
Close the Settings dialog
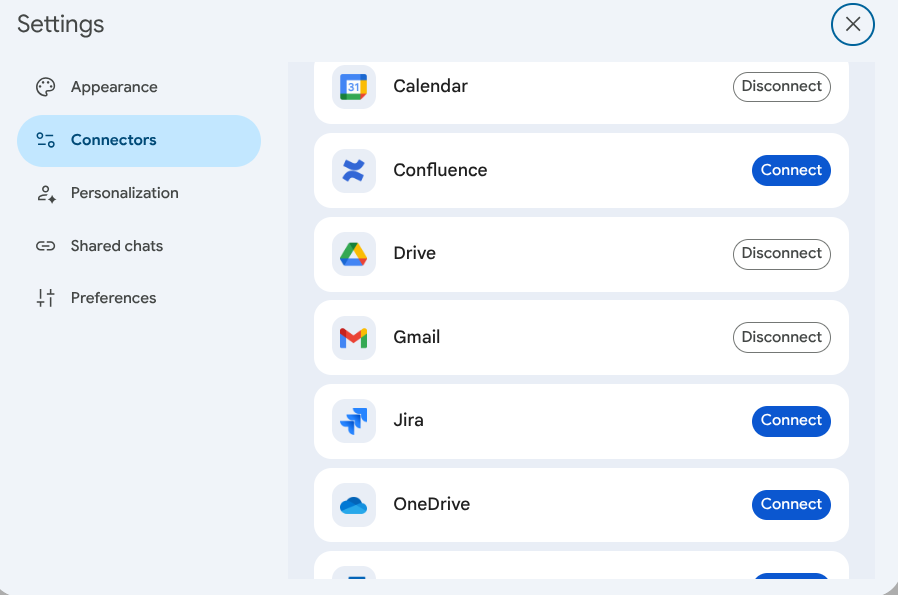853,25
